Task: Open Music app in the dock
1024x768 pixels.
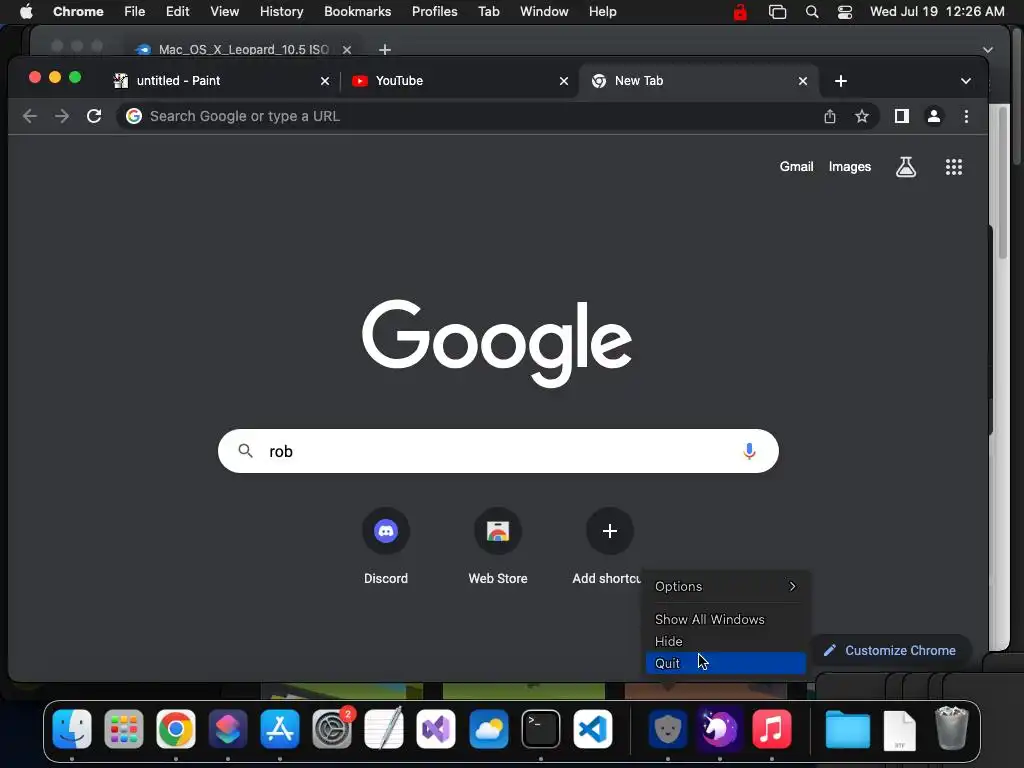Action: 771,729
